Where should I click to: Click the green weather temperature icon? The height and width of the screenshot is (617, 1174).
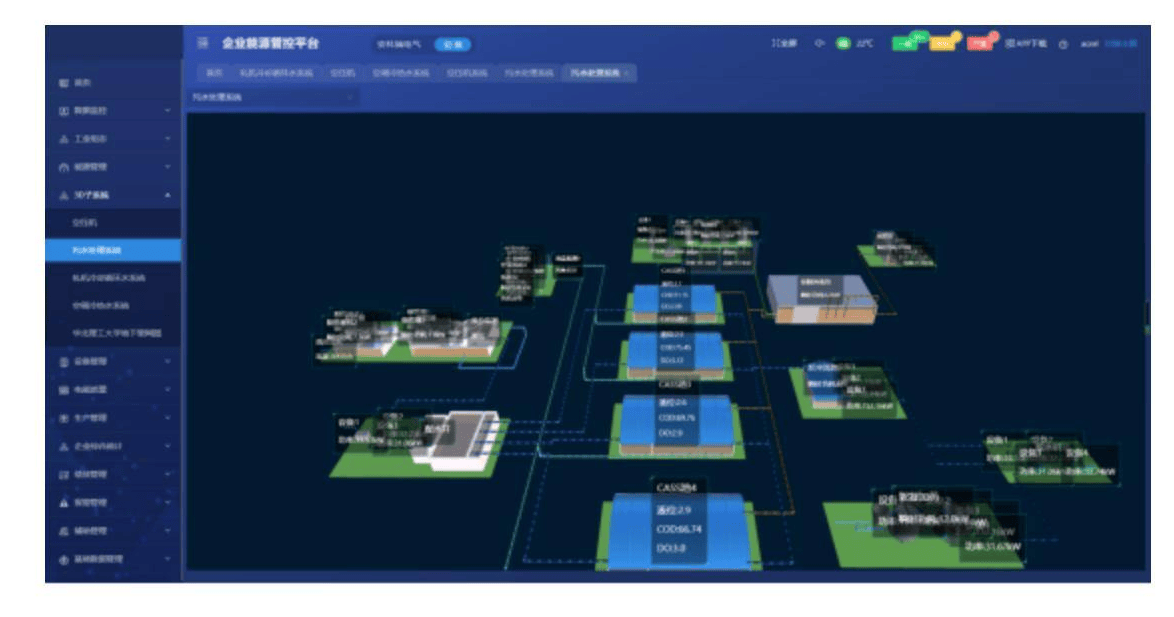[x=843, y=43]
